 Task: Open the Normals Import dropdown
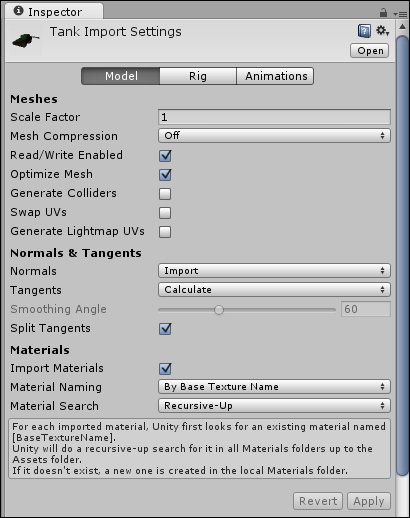tap(274, 271)
